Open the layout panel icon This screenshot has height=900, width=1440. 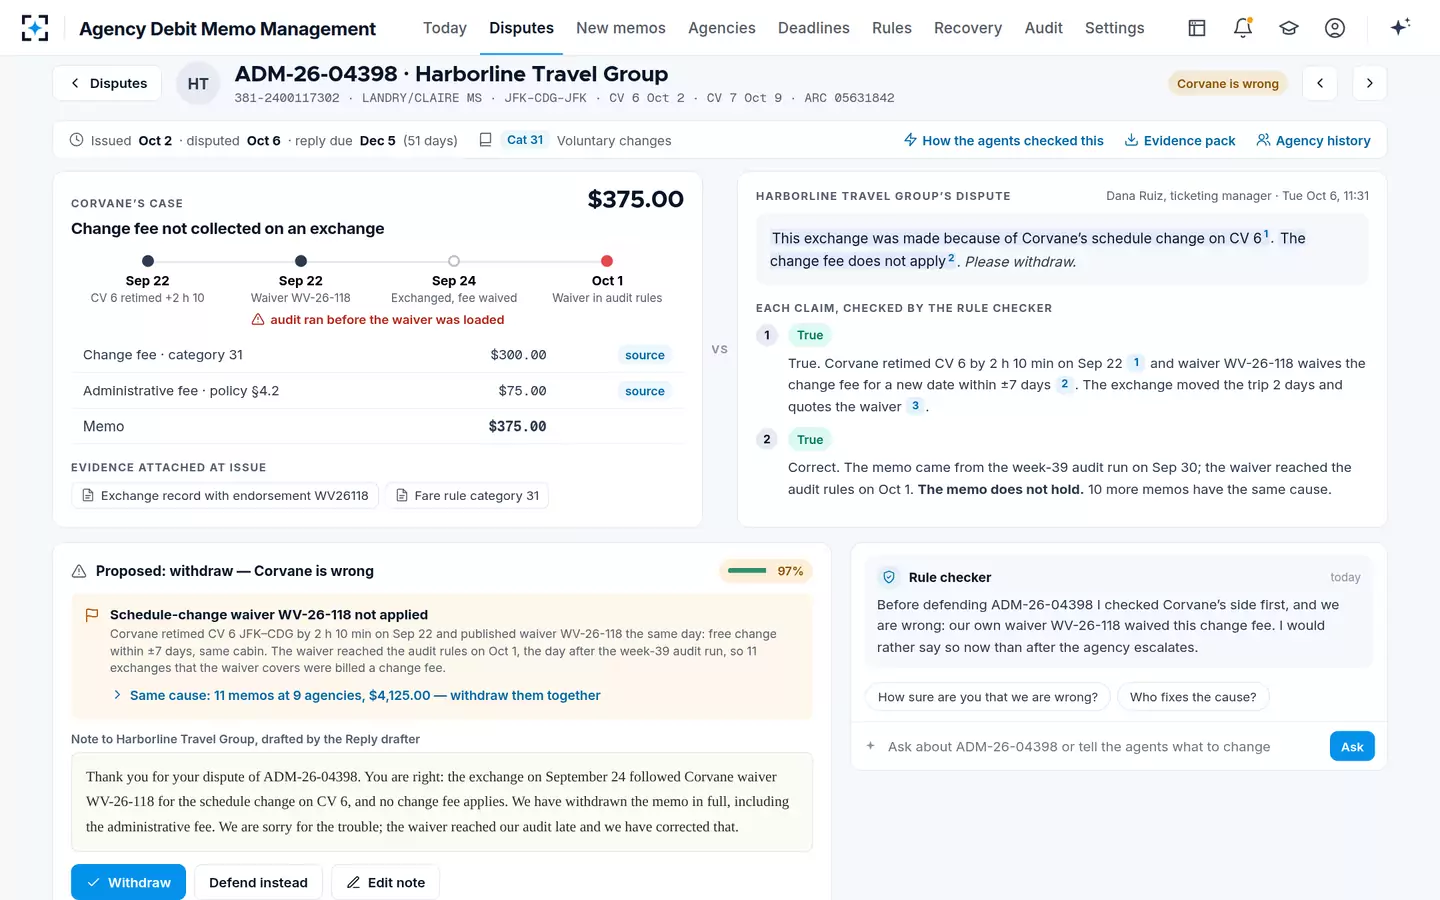pyautogui.click(x=1197, y=28)
